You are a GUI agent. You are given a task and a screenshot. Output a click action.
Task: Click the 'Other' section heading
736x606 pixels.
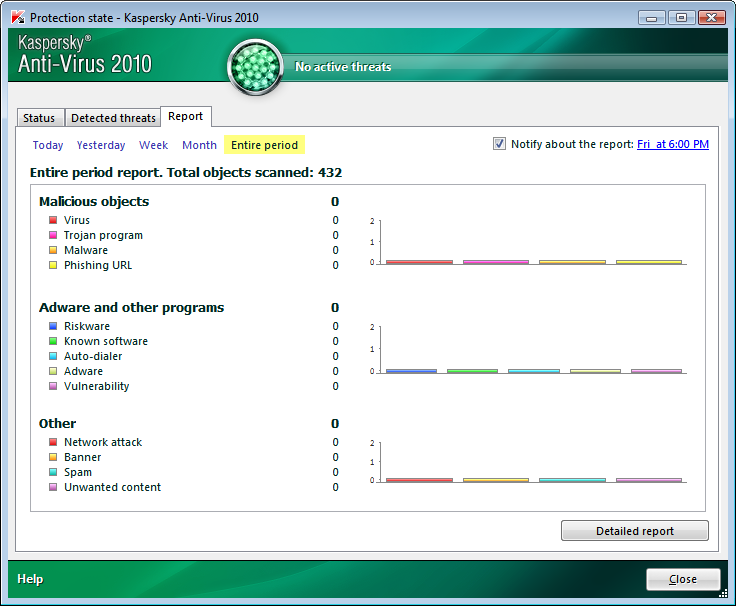pos(57,423)
